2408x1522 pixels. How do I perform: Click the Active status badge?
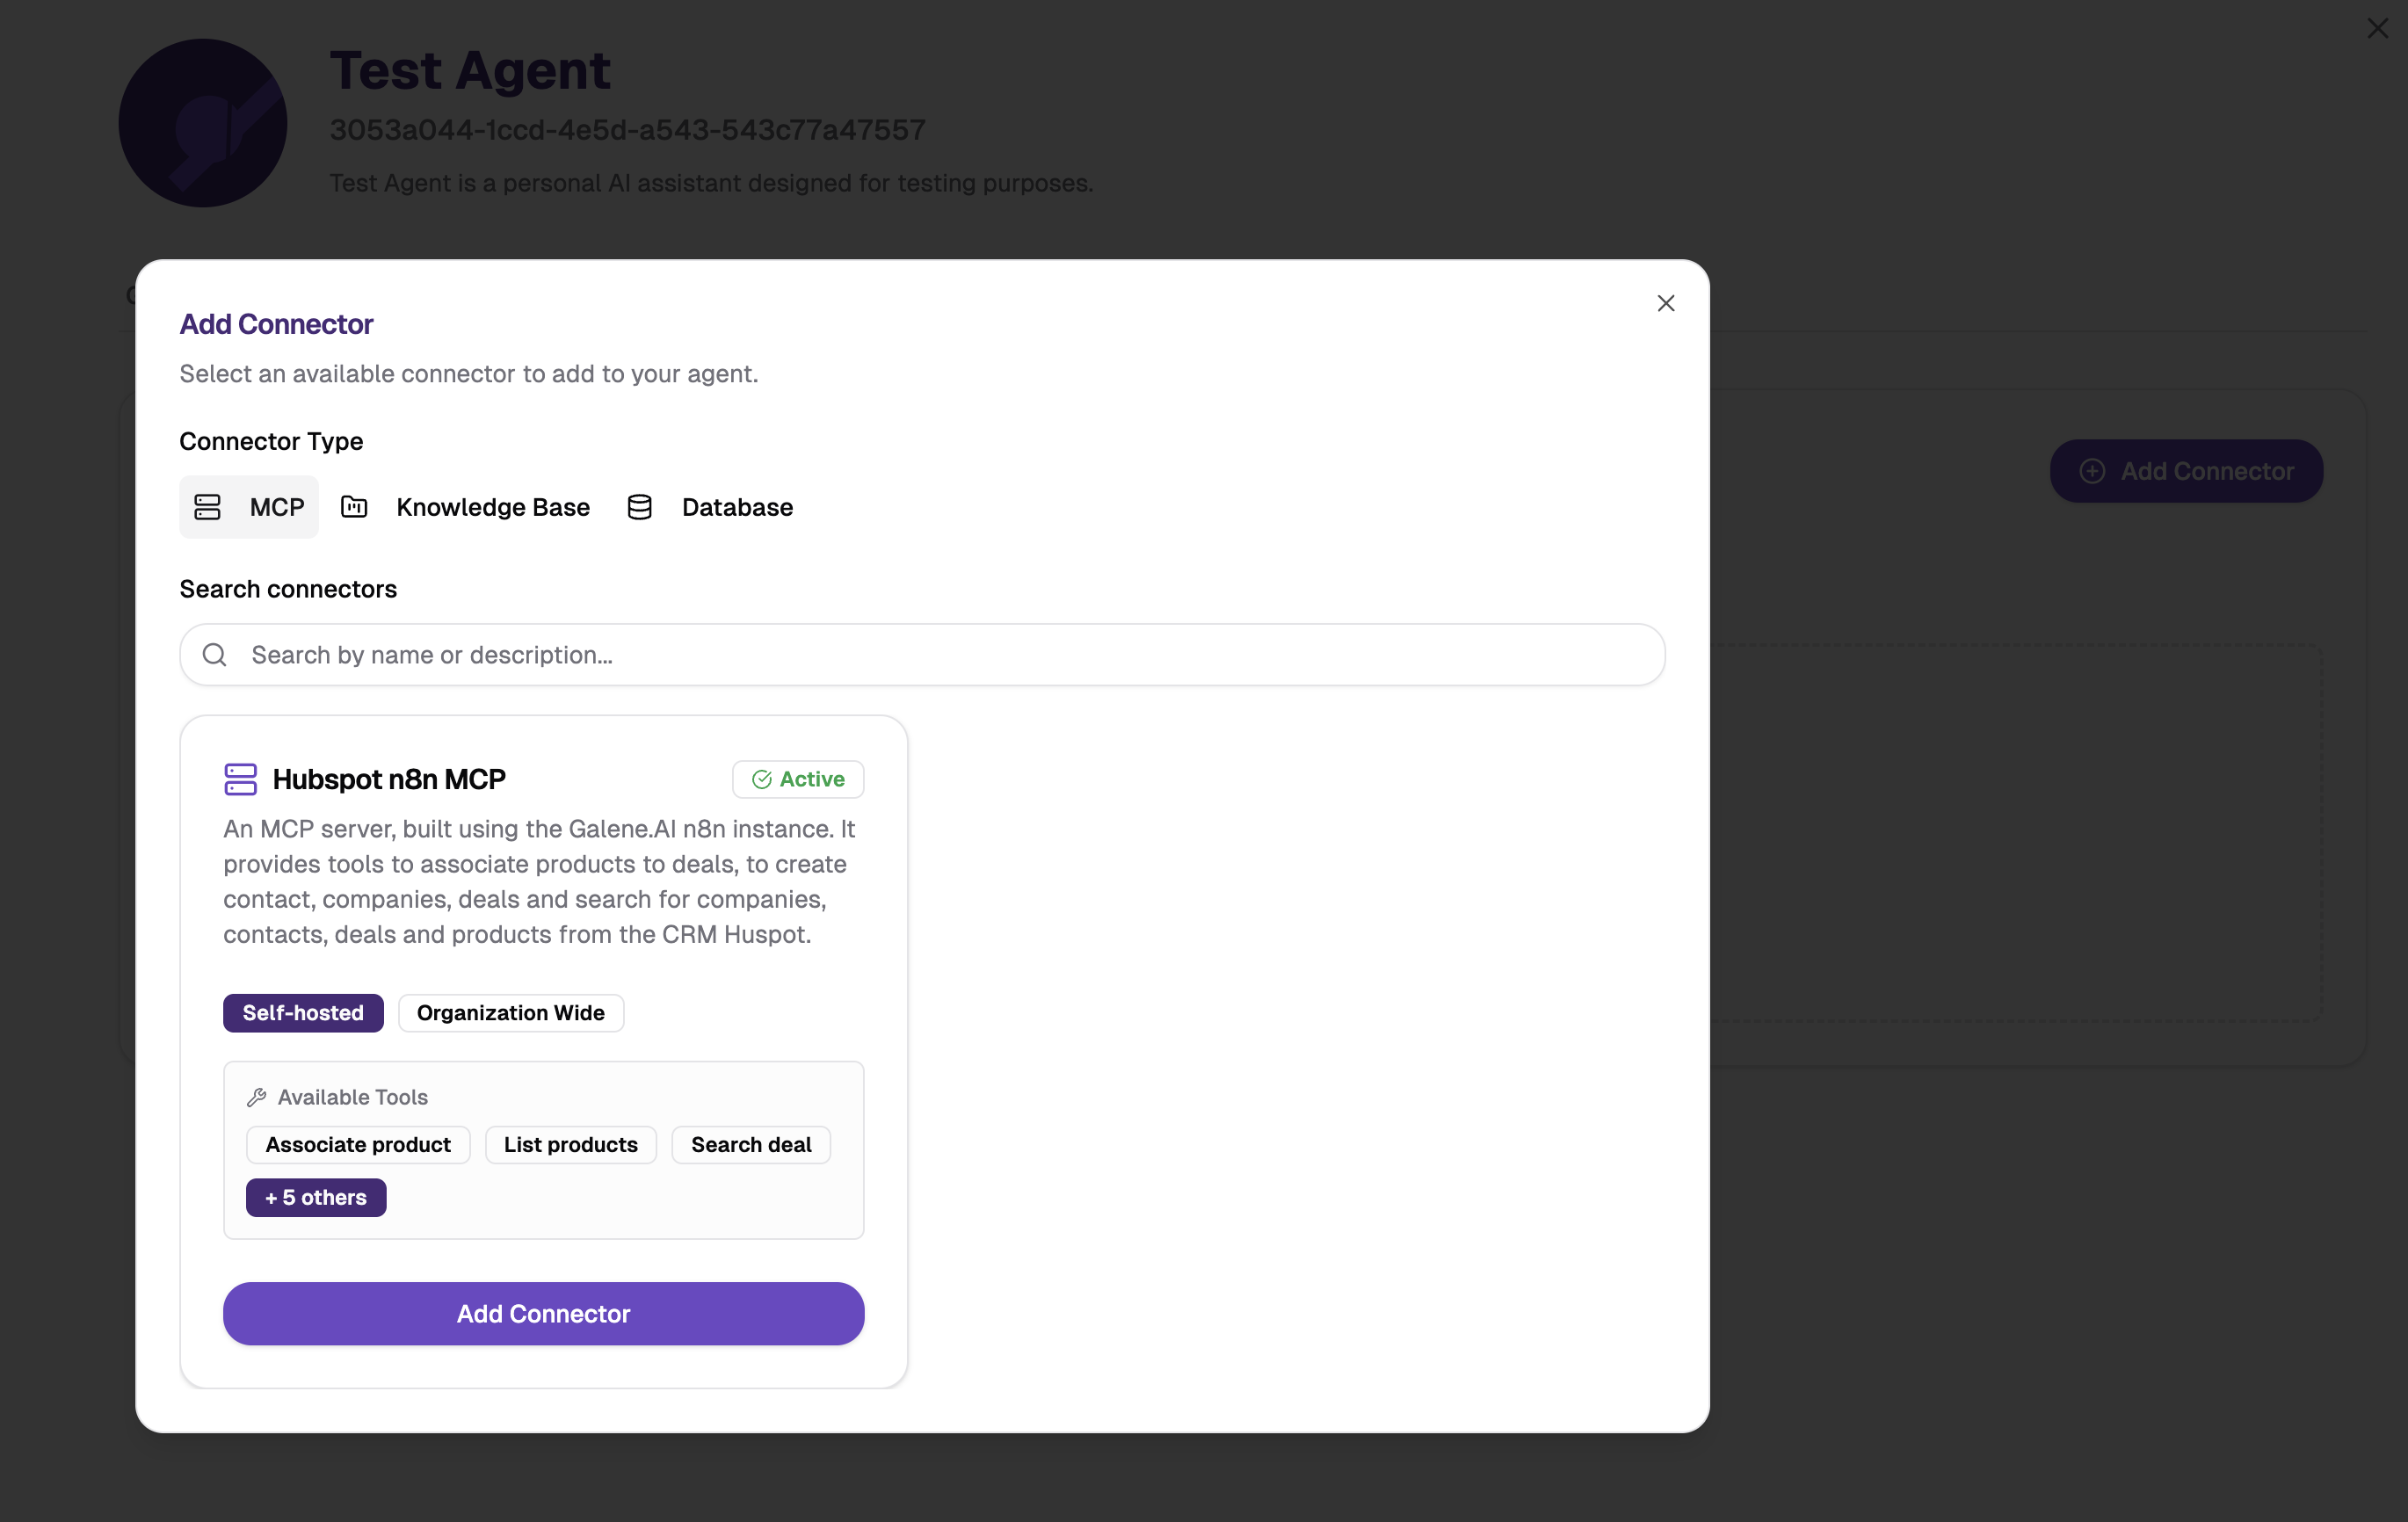(798, 779)
